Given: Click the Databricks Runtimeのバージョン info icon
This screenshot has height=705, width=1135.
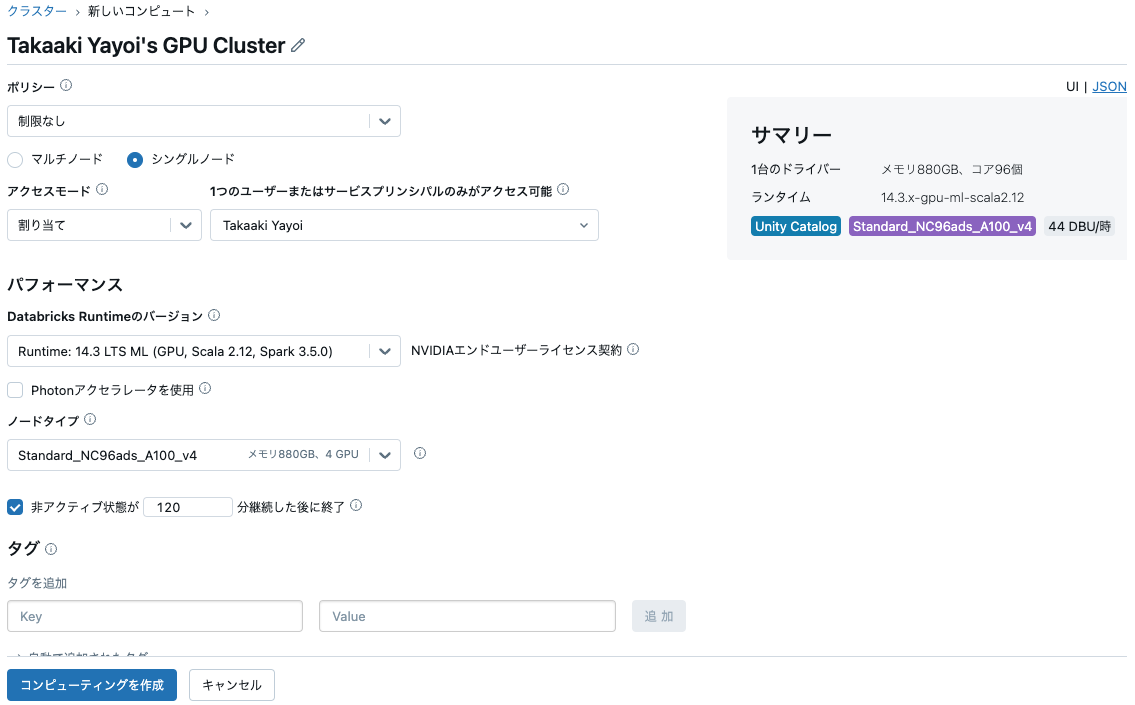Looking at the screenshot, I should [x=212, y=314].
